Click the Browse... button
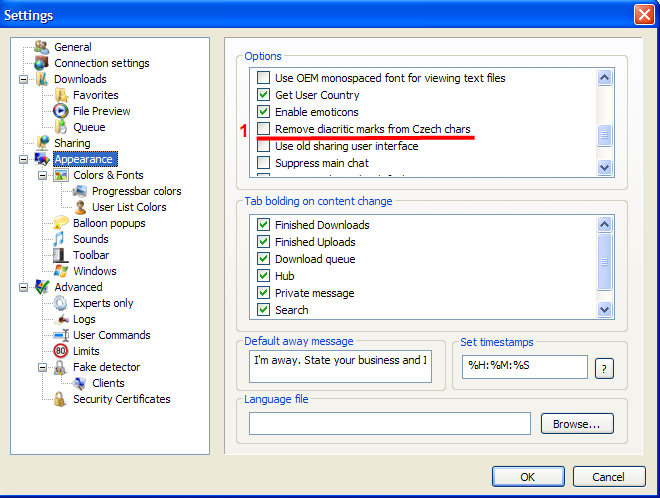The image size is (660, 498). pyautogui.click(x=576, y=424)
